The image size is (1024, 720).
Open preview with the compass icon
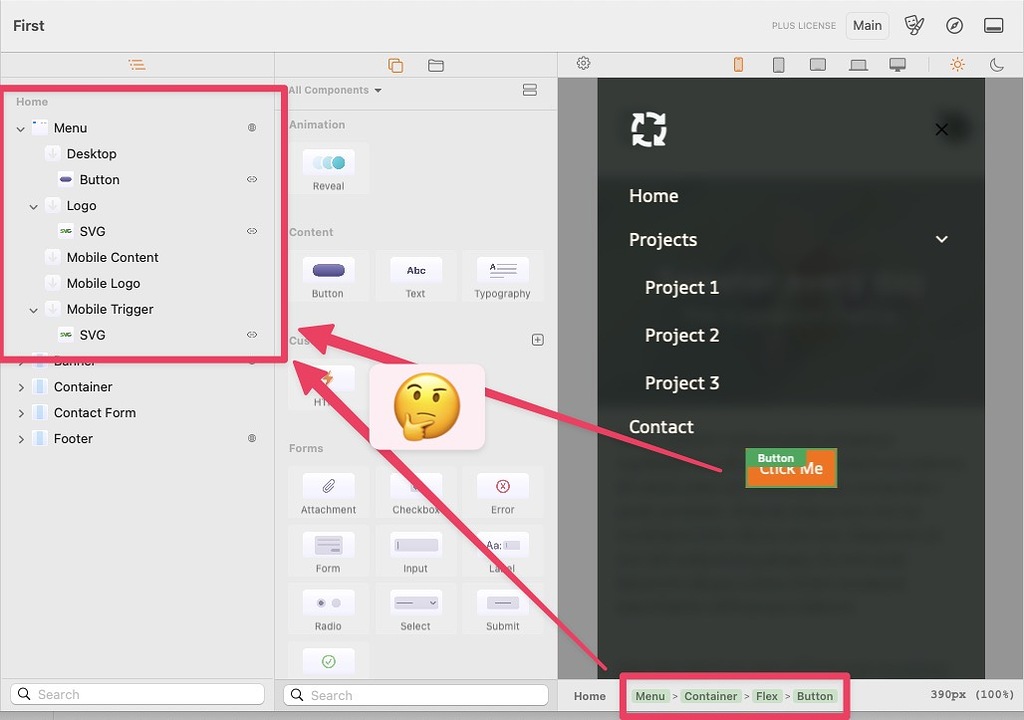click(954, 25)
